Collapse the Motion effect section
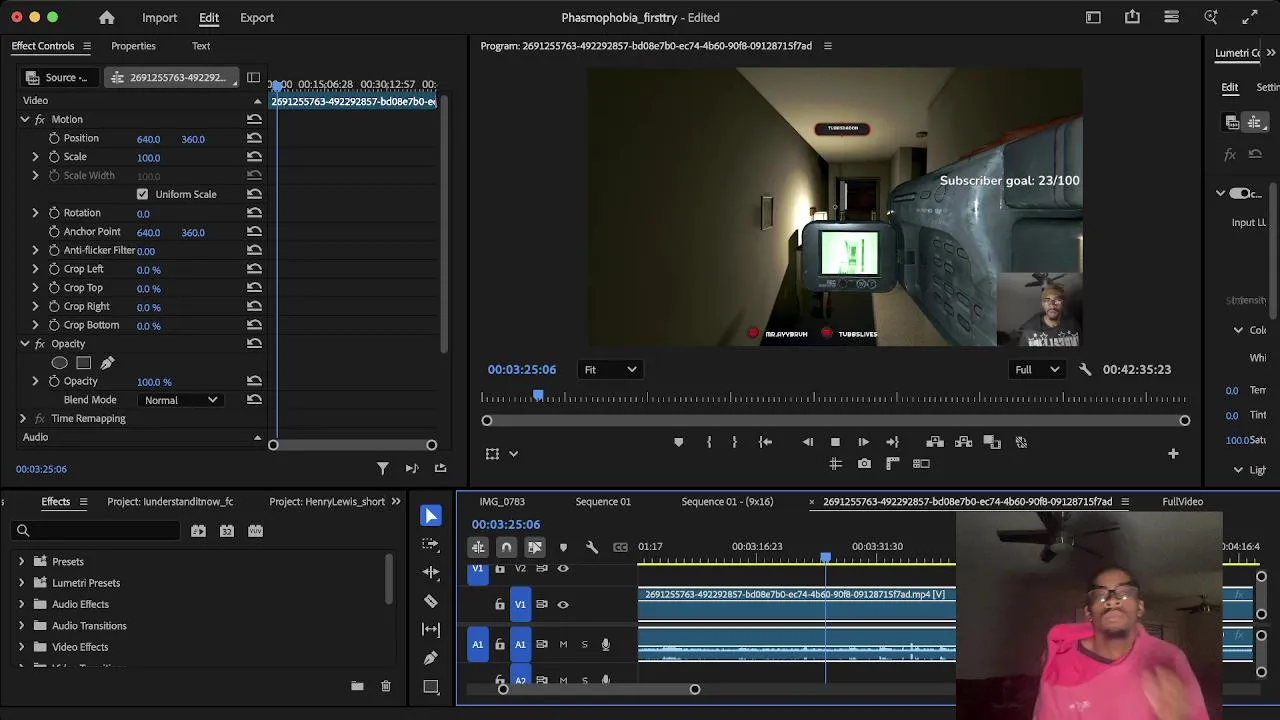The image size is (1280, 720). (x=25, y=119)
